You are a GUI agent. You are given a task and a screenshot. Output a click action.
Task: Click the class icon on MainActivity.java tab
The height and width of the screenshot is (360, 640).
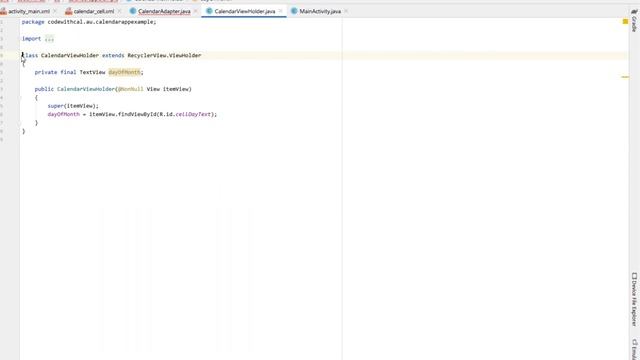point(294,11)
